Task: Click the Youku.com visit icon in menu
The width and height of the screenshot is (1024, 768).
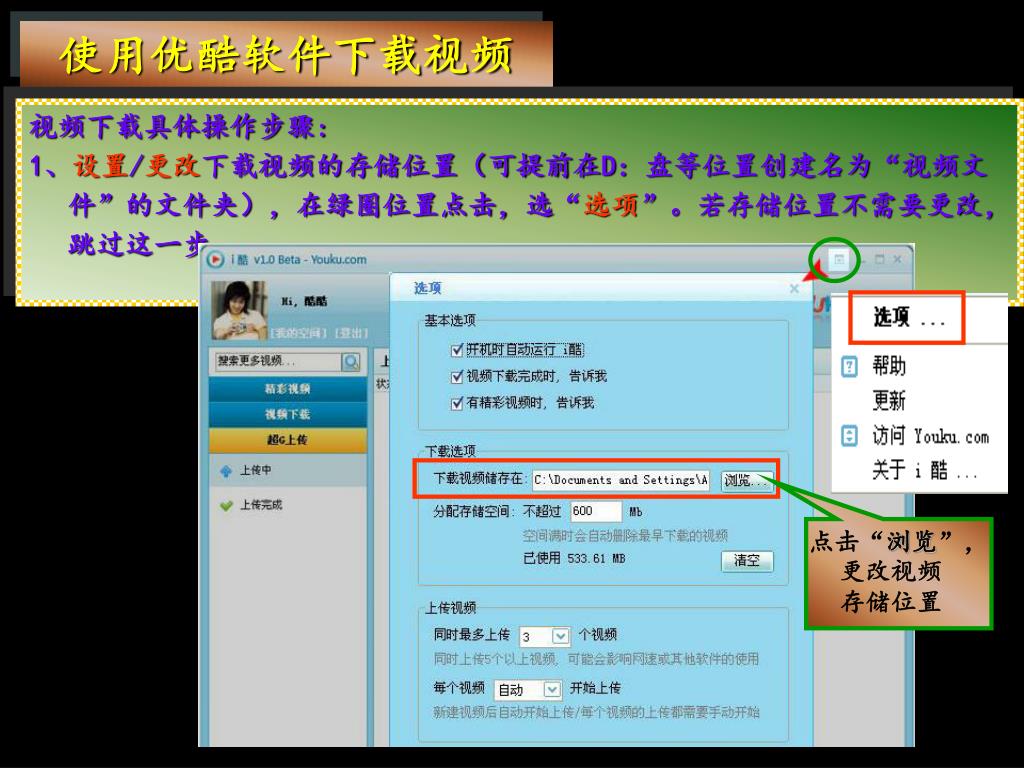Action: 849,436
